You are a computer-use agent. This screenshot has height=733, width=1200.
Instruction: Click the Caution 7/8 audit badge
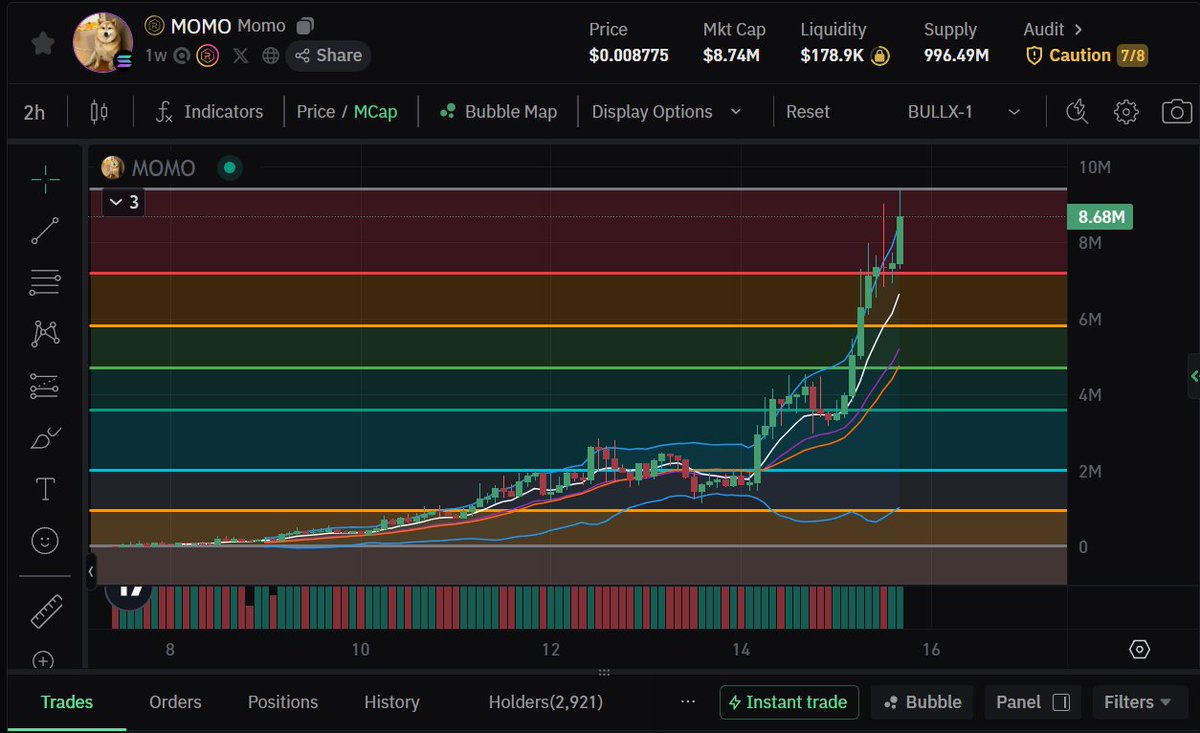pos(1086,55)
